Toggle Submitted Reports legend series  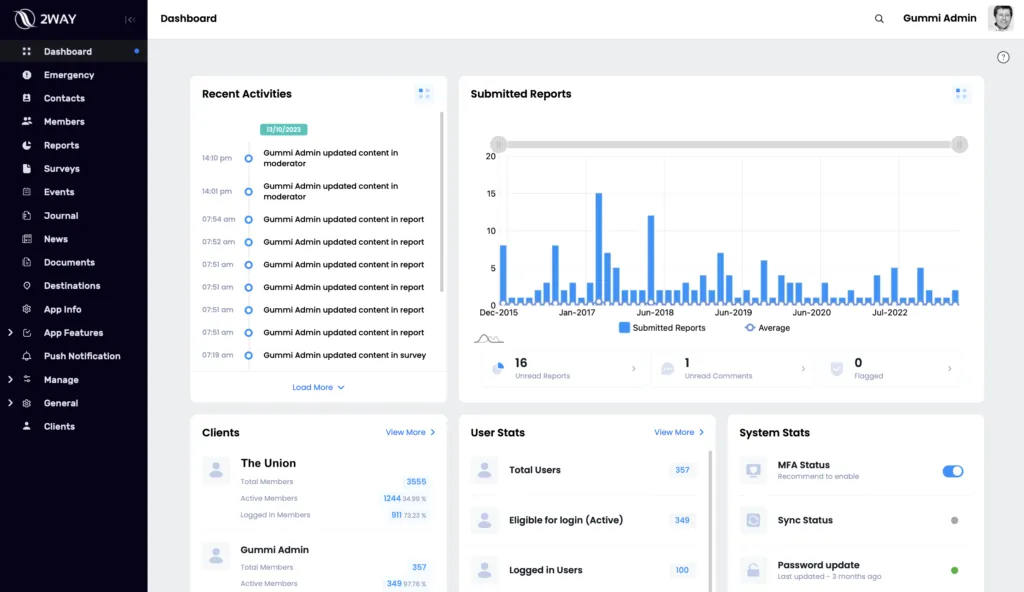click(662, 328)
